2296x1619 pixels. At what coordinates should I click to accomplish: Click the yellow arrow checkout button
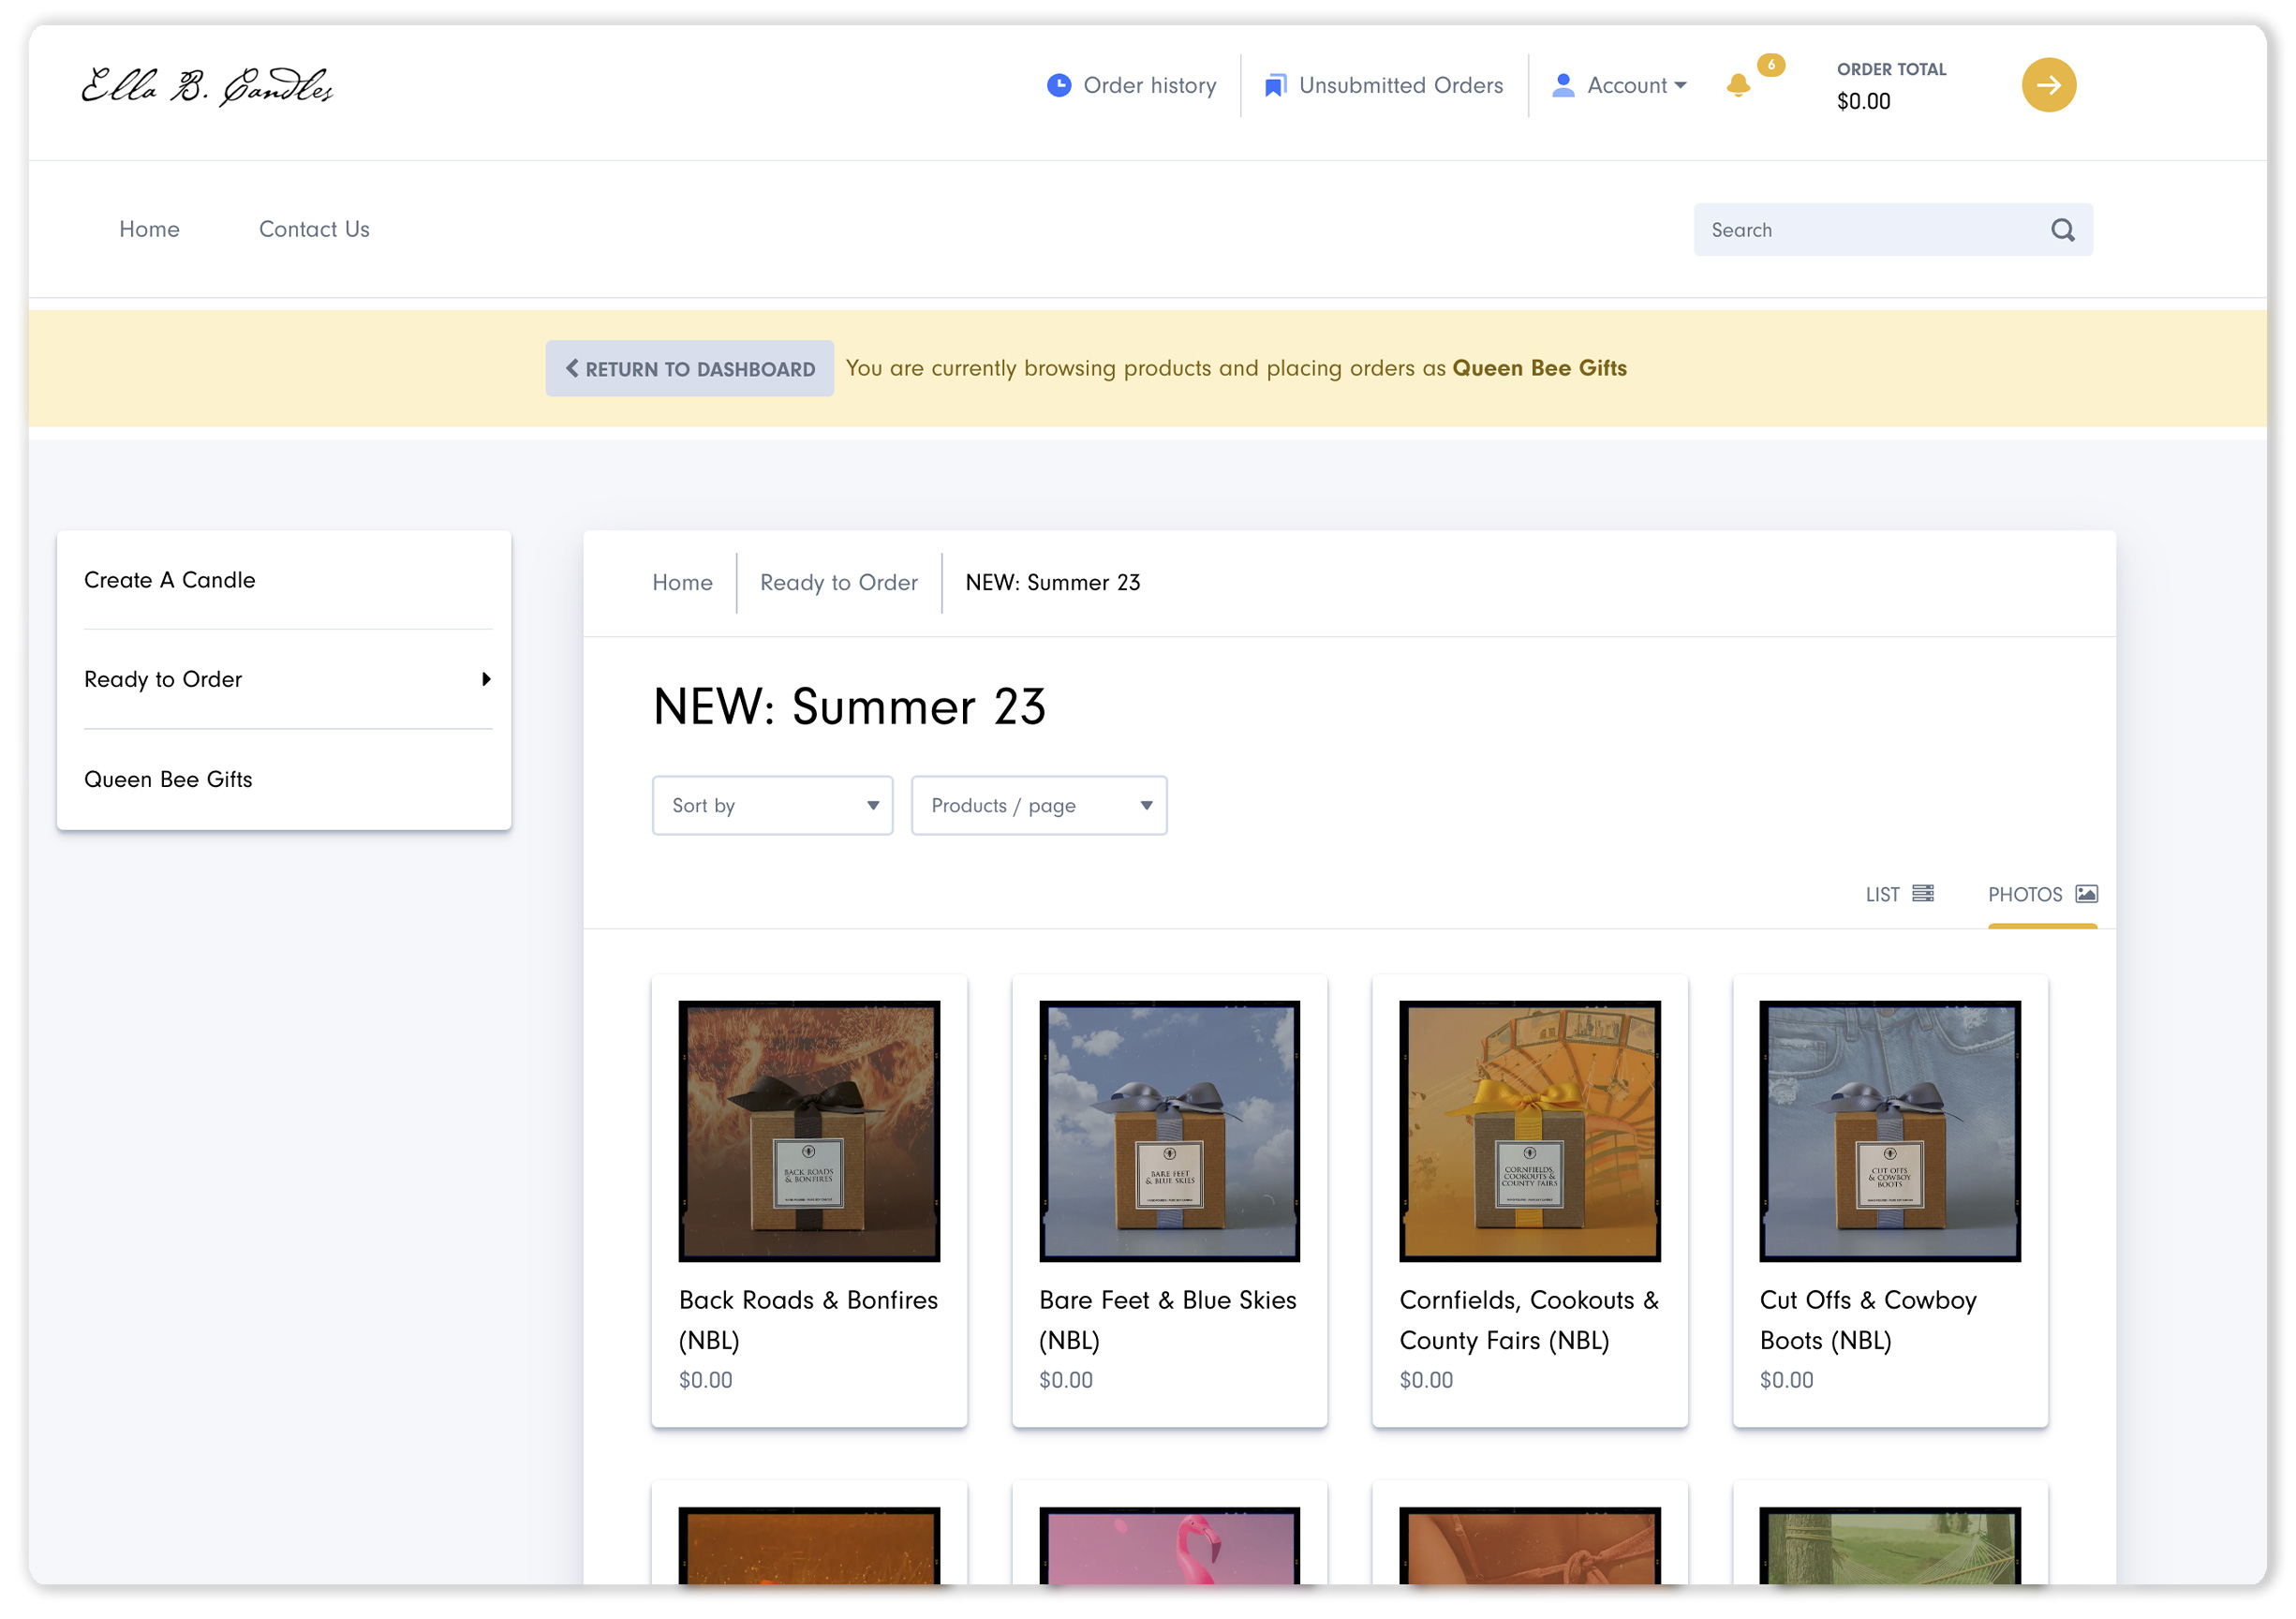tap(2048, 85)
